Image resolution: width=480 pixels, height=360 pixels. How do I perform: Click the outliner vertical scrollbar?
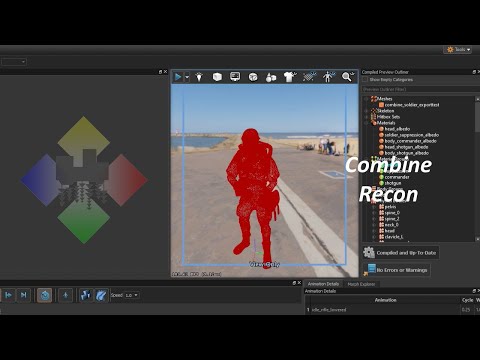tap(477, 117)
